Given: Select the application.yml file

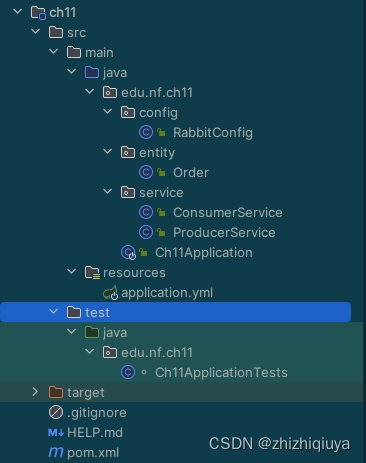Looking at the screenshot, I should tap(167, 293).
